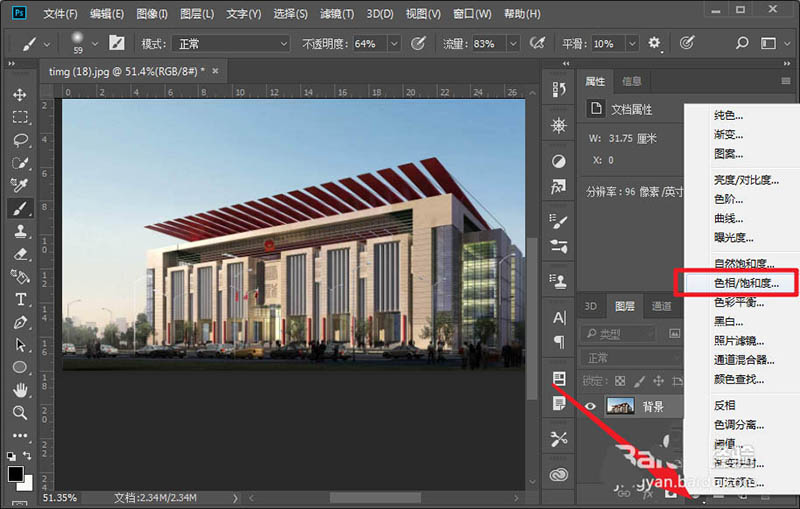Open smoothing options gear

[654, 43]
